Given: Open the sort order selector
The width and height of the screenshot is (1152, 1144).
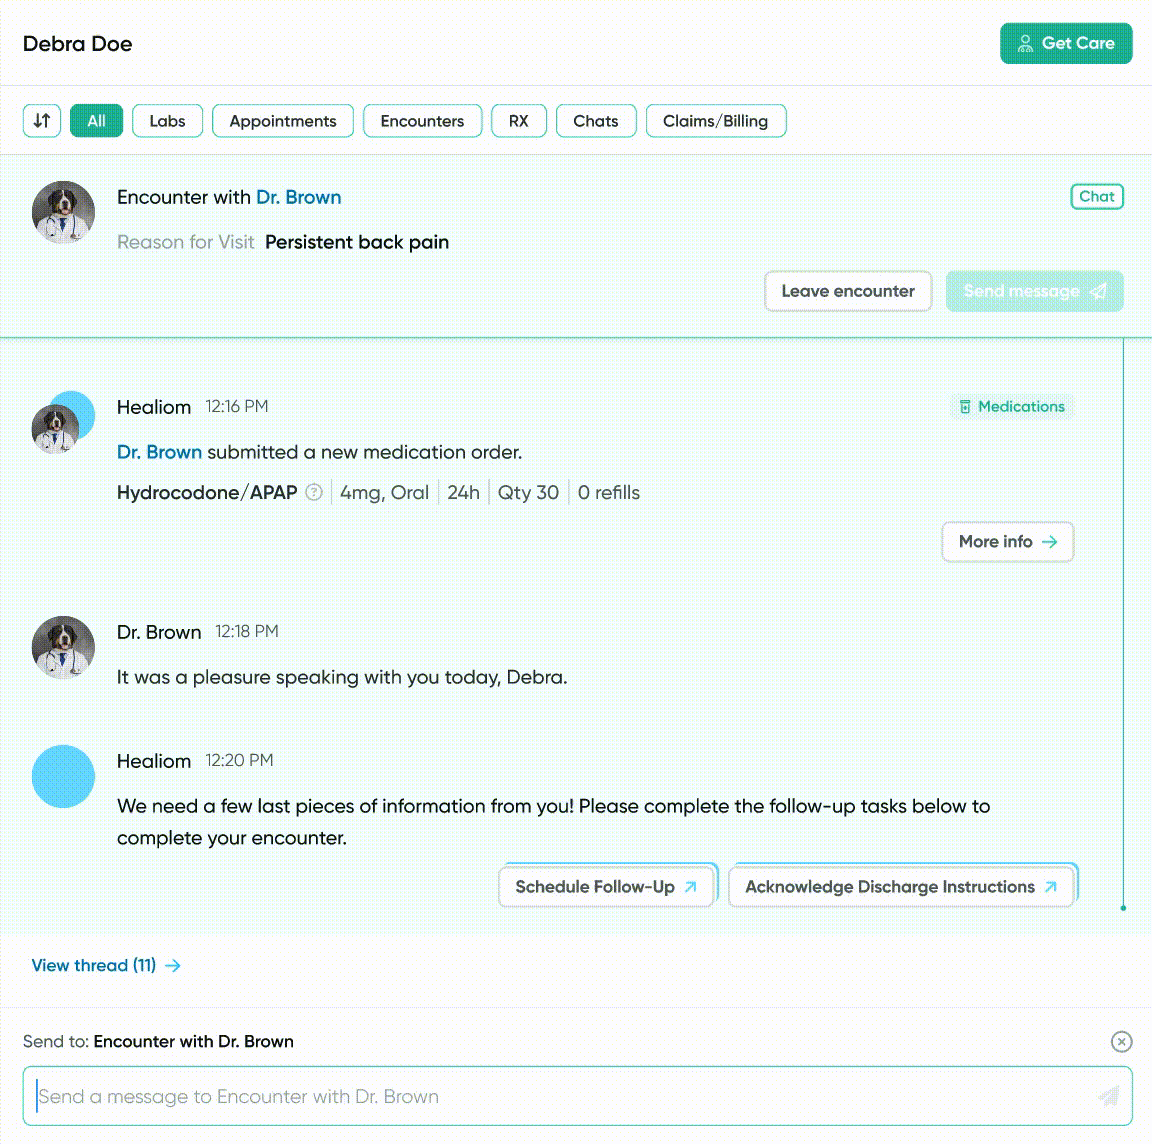Looking at the screenshot, I should click(41, 120).
